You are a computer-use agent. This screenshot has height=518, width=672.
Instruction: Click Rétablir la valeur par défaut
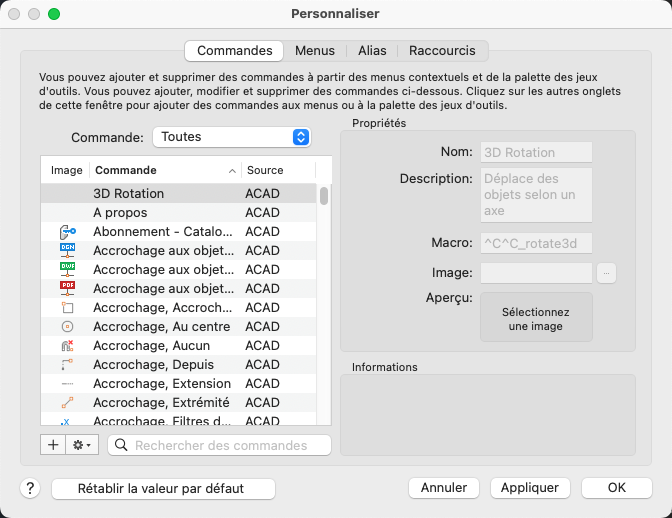point(162,489)
